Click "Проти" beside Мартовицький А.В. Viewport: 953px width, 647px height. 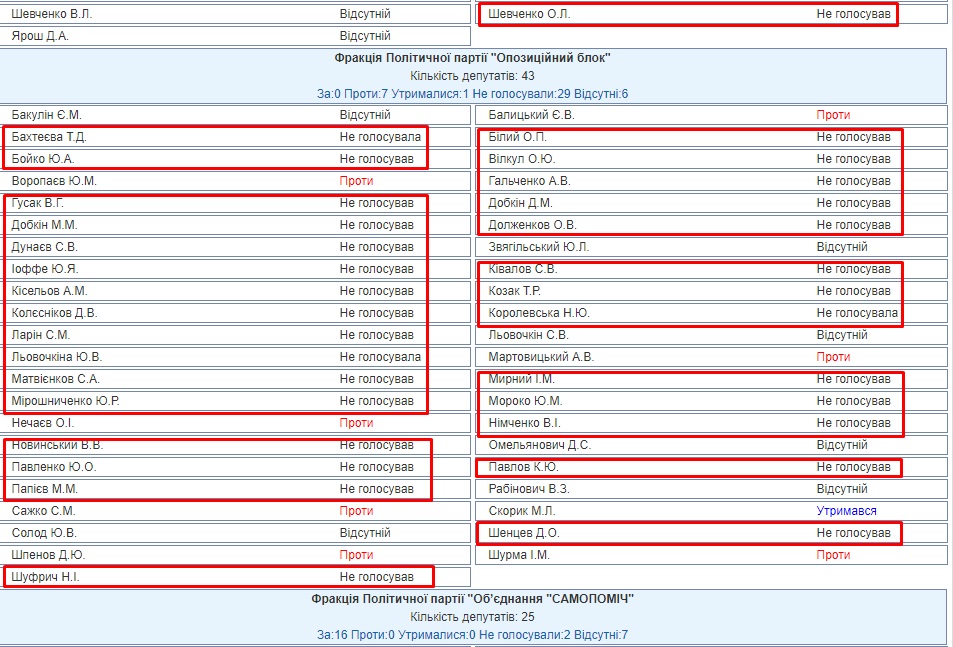click(833, 357)
